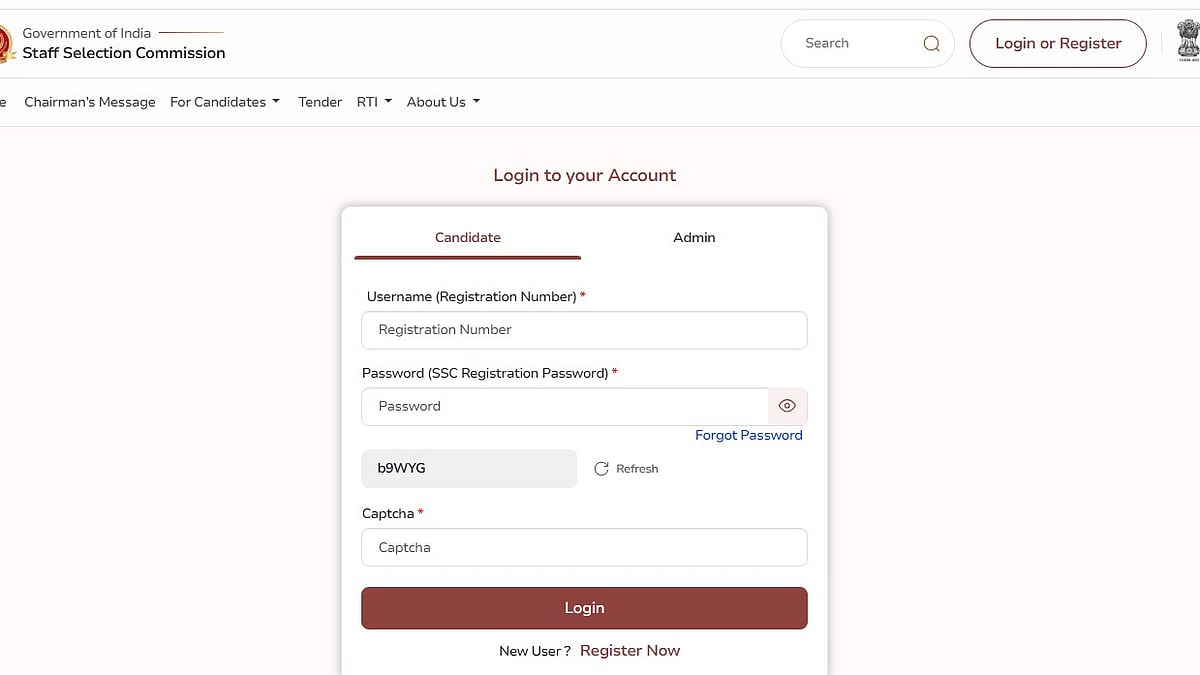Expand the About Us dropdown
The height and width of the screenshot is (675, 1200).
443,102
